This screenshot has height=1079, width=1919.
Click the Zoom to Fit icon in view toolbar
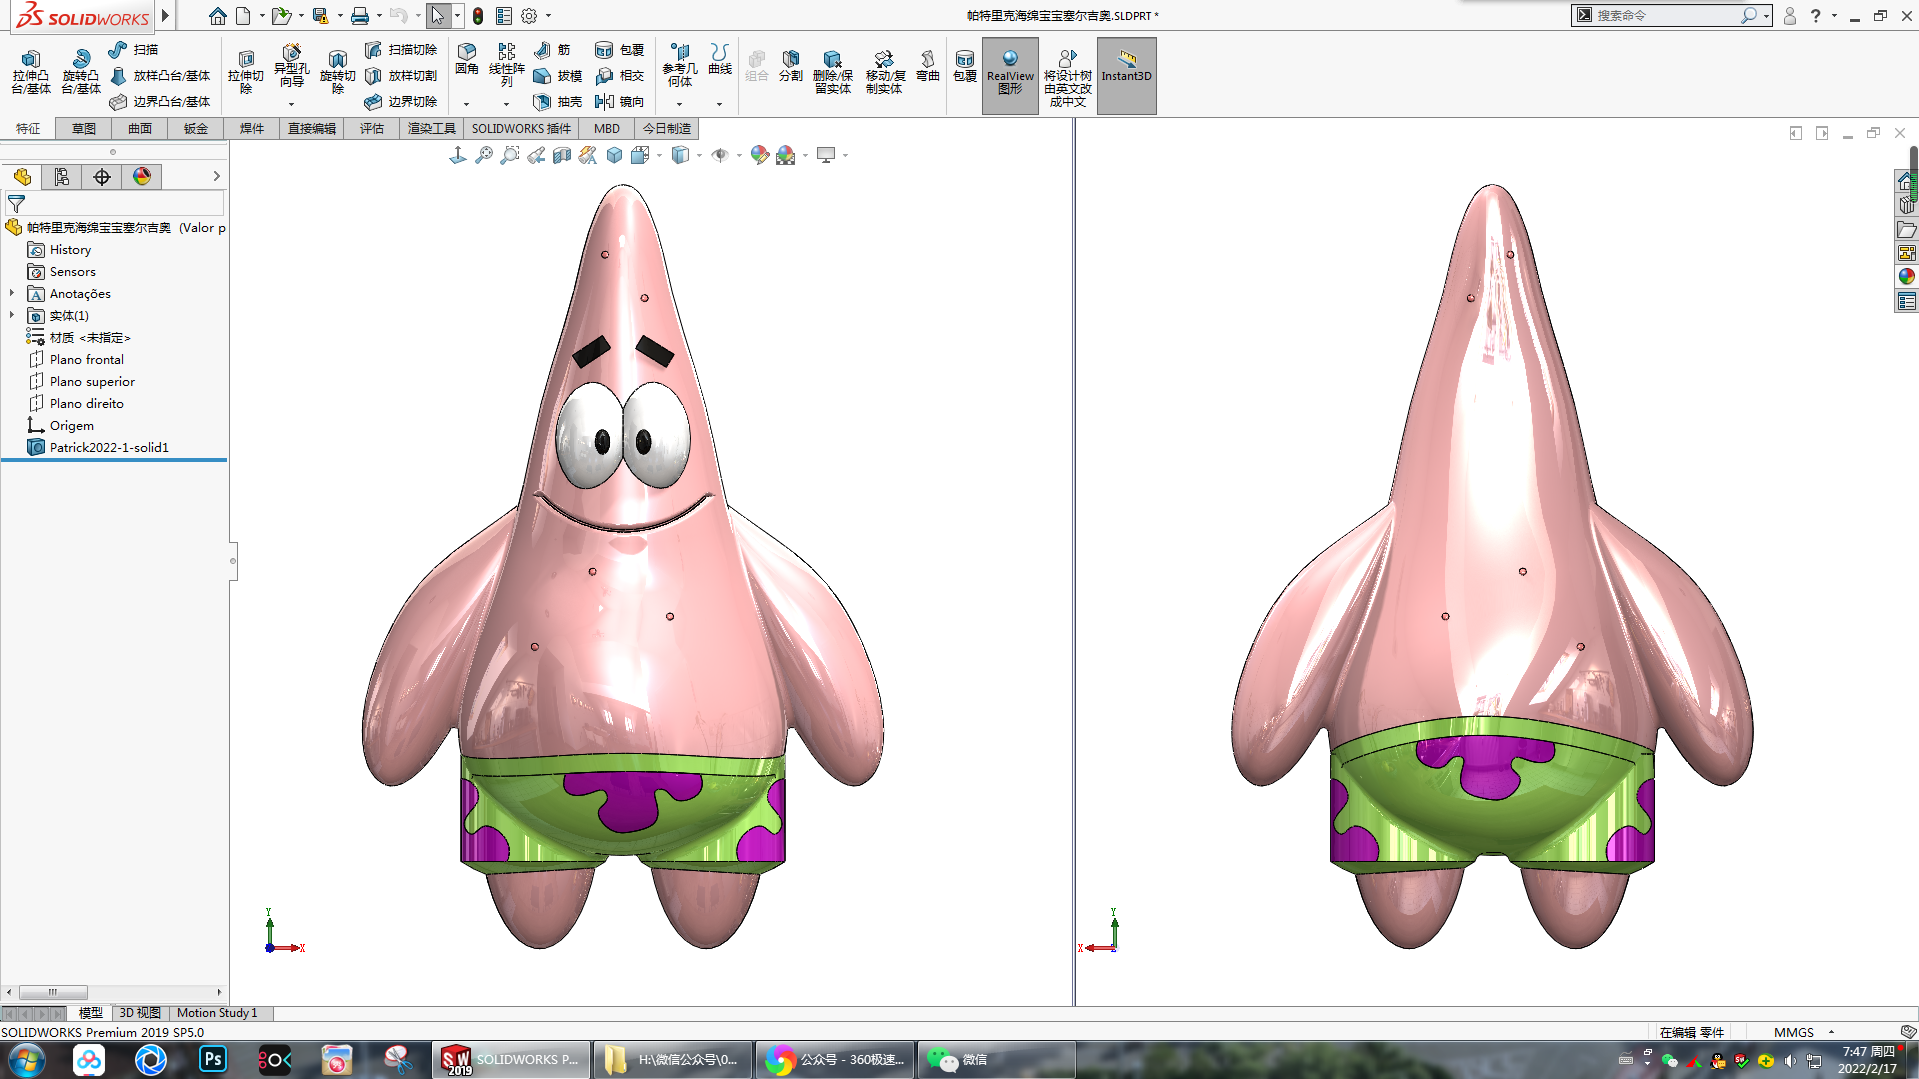point(484,155)
